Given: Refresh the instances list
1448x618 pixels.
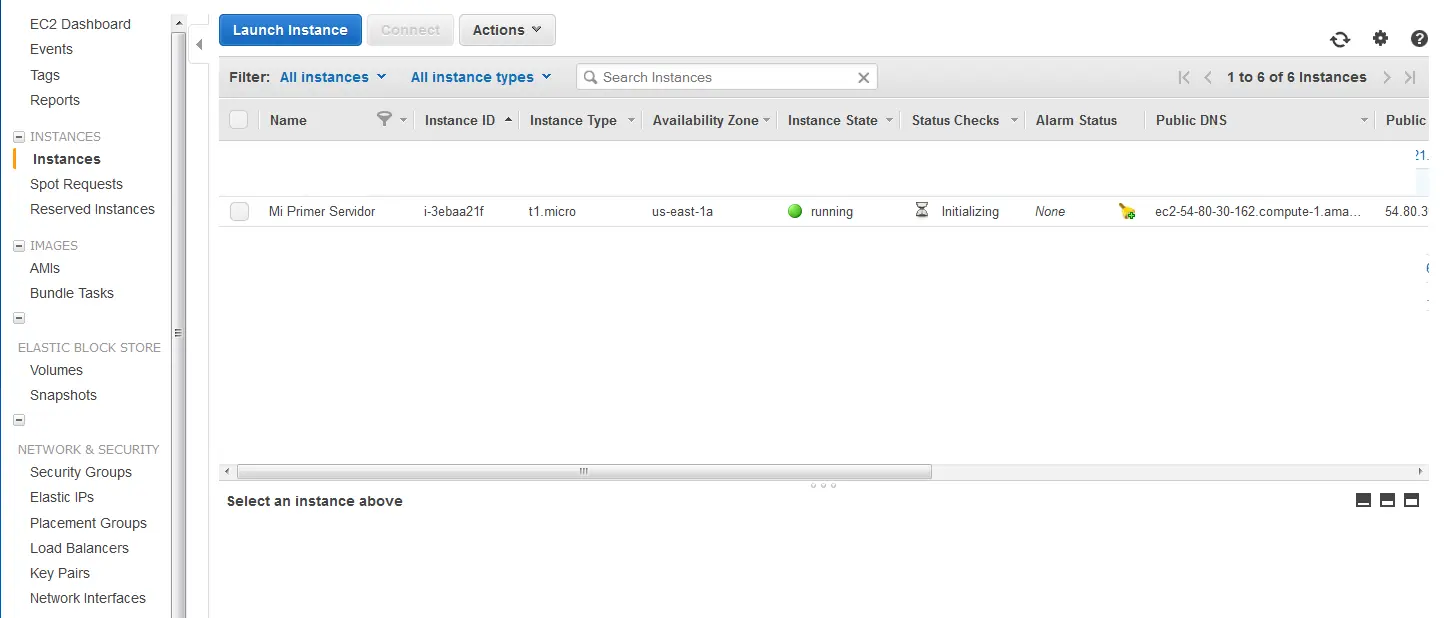Looking at the screenshot, I should [1340, 39].
